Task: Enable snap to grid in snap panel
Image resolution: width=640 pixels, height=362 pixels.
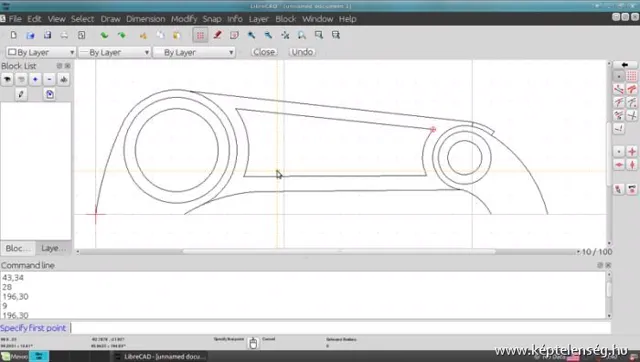Action: (632, 76)
